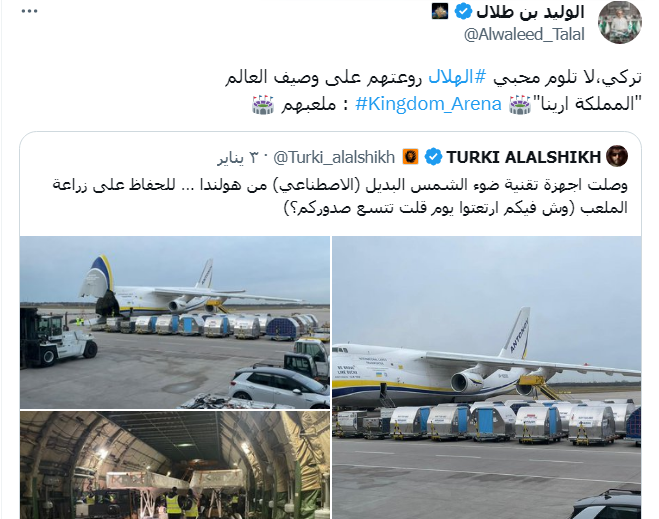Click the affiliation badge beside Alwaleed's name
The image size is (659, 519).
click(x=440, y=11)
